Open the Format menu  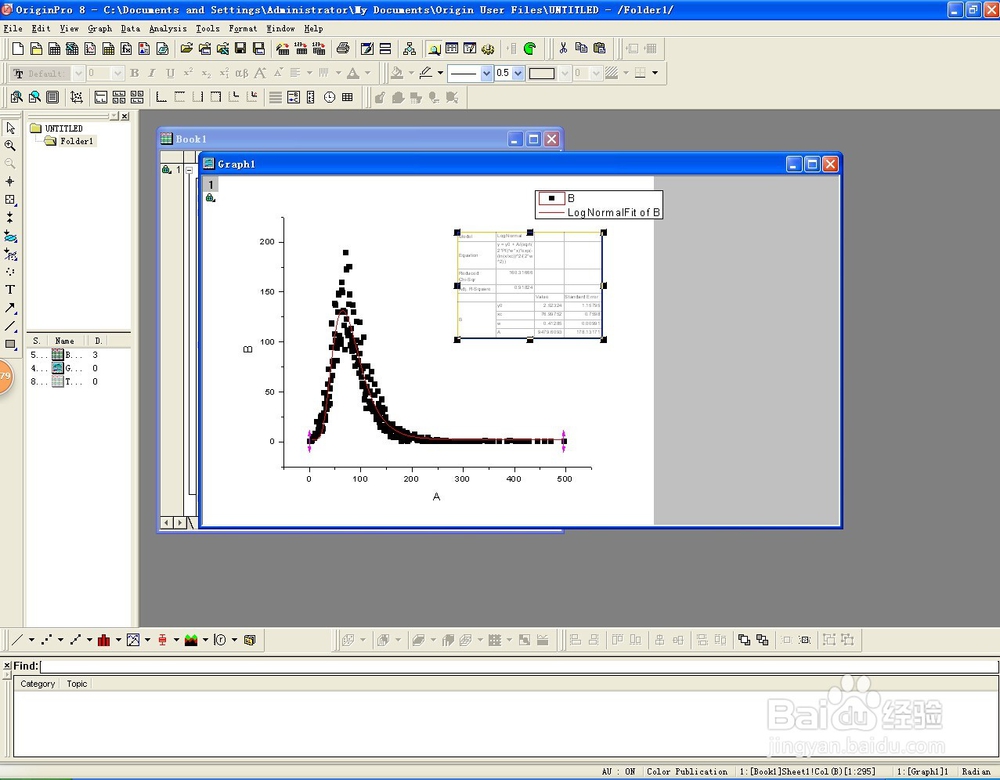coord(242,29)
